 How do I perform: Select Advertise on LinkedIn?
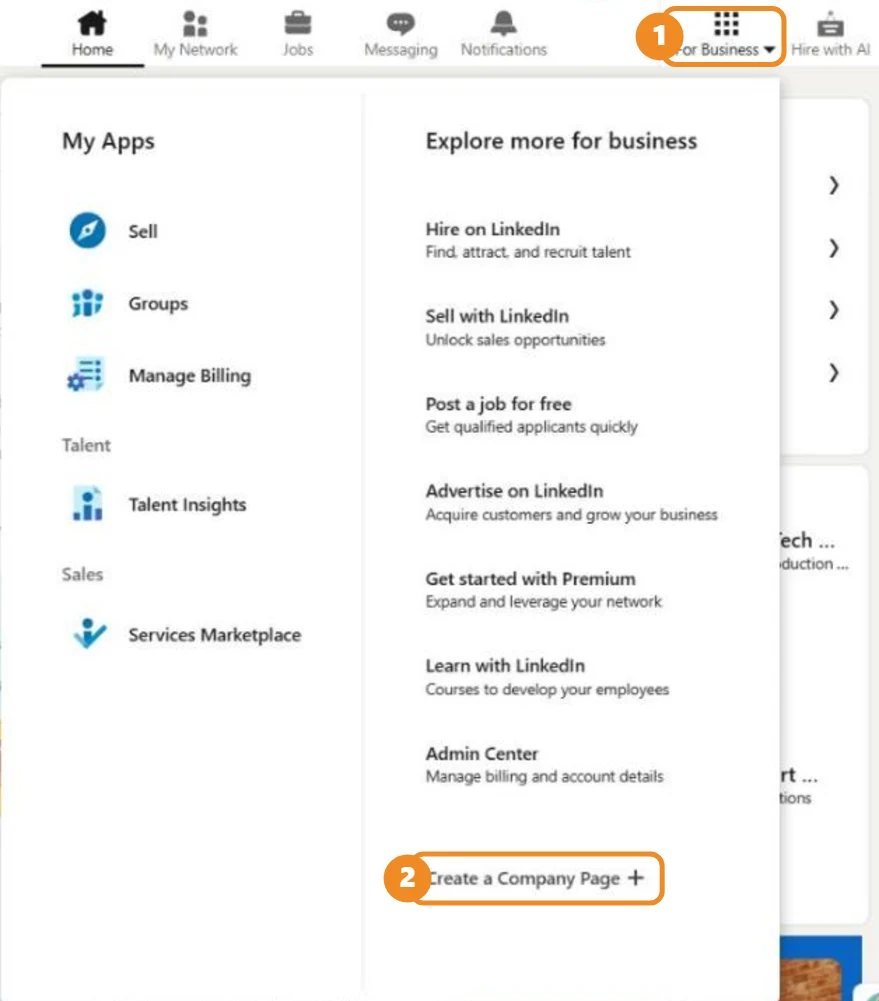pos(515,491)
